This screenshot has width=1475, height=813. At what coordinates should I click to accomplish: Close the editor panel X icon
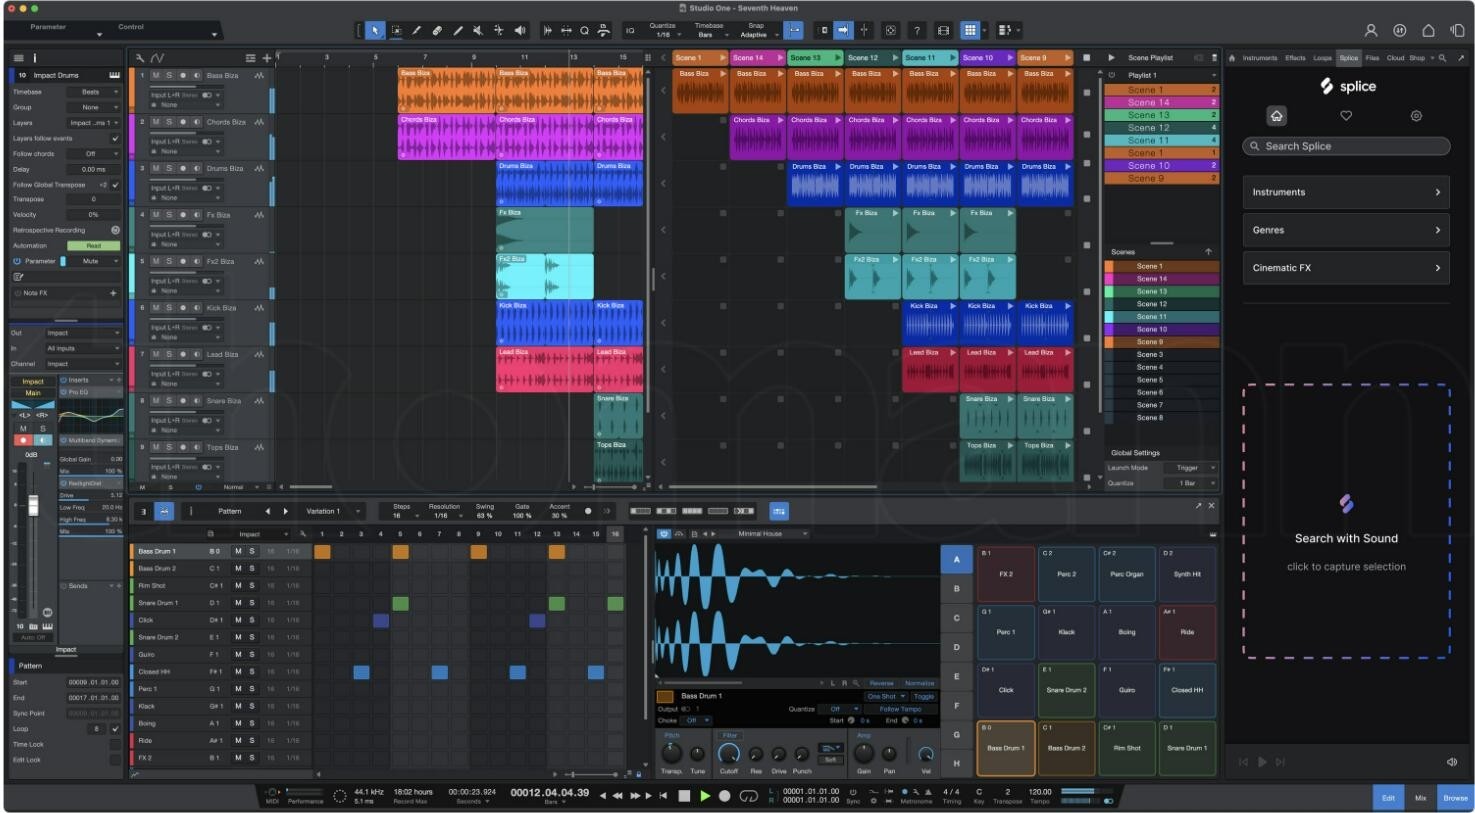coord(1211,506)
